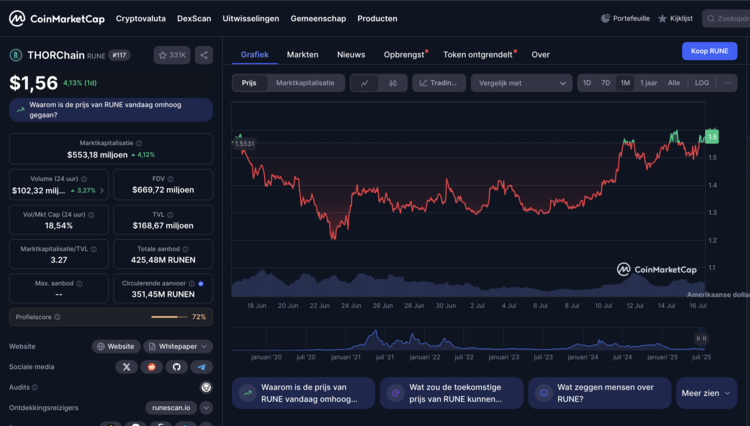Click info icon beside Audits
Viewport: 750px width, 426px height.
click(x=35, y=387)
